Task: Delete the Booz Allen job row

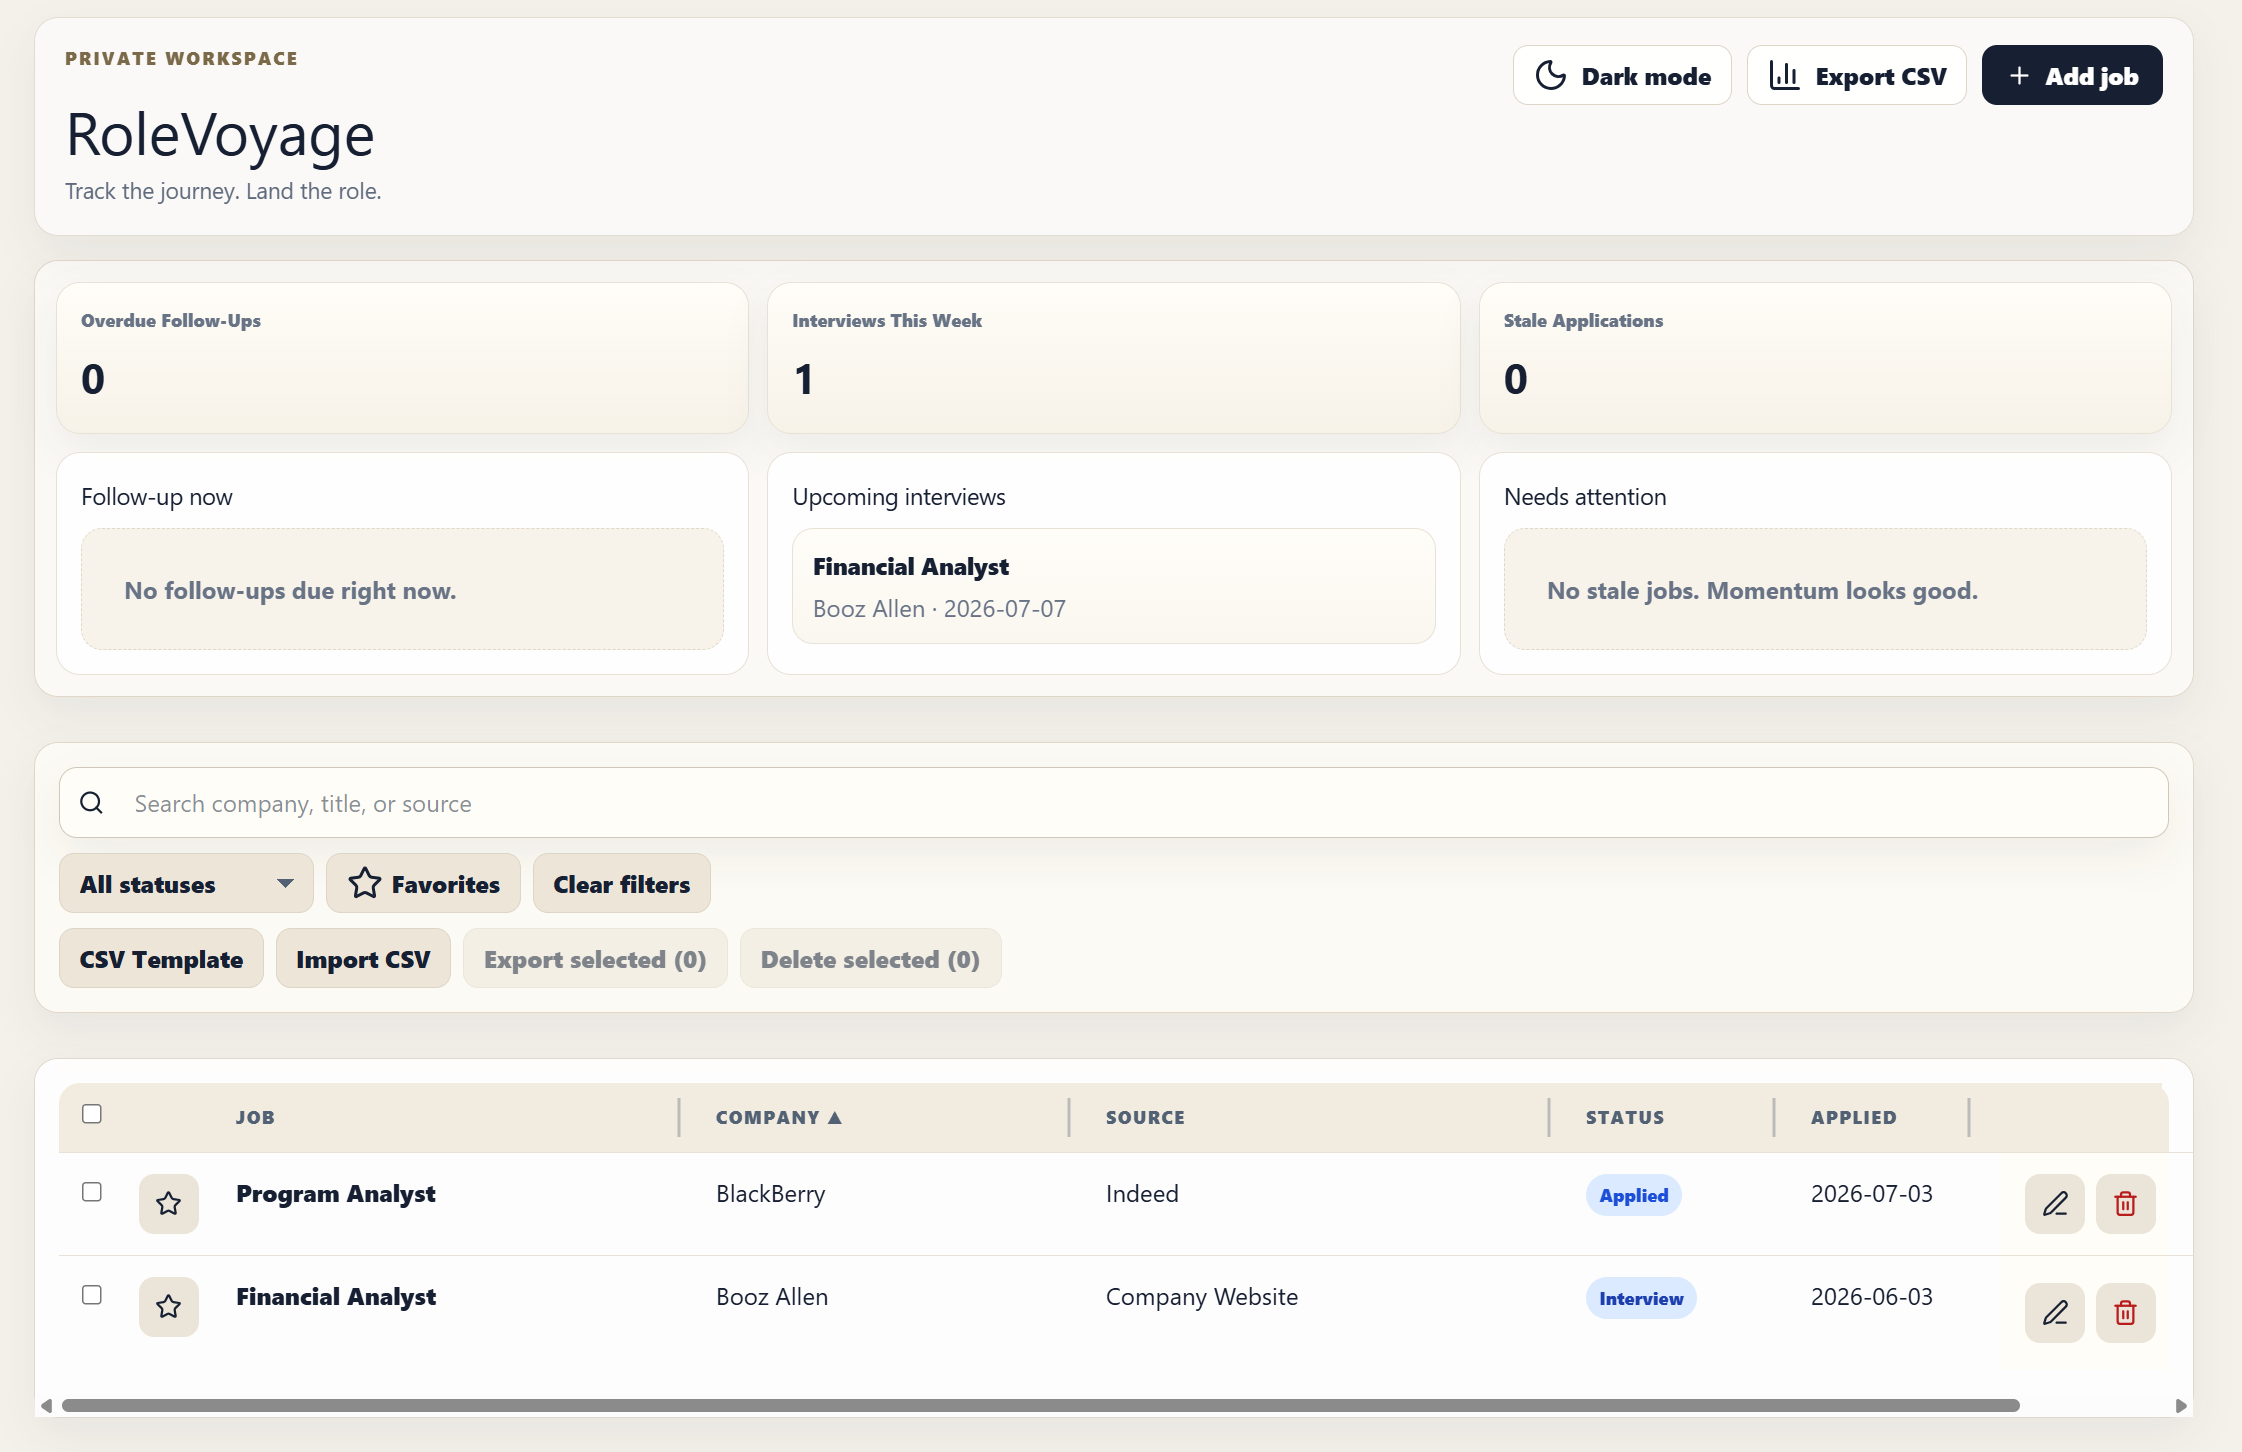Action: [x=2126, y=1312]
